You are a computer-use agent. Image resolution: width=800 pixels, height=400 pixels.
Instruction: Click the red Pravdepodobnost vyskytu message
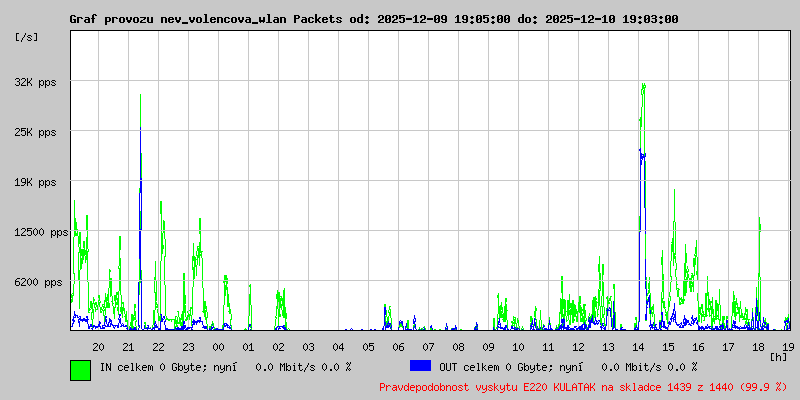pos(583,387)
